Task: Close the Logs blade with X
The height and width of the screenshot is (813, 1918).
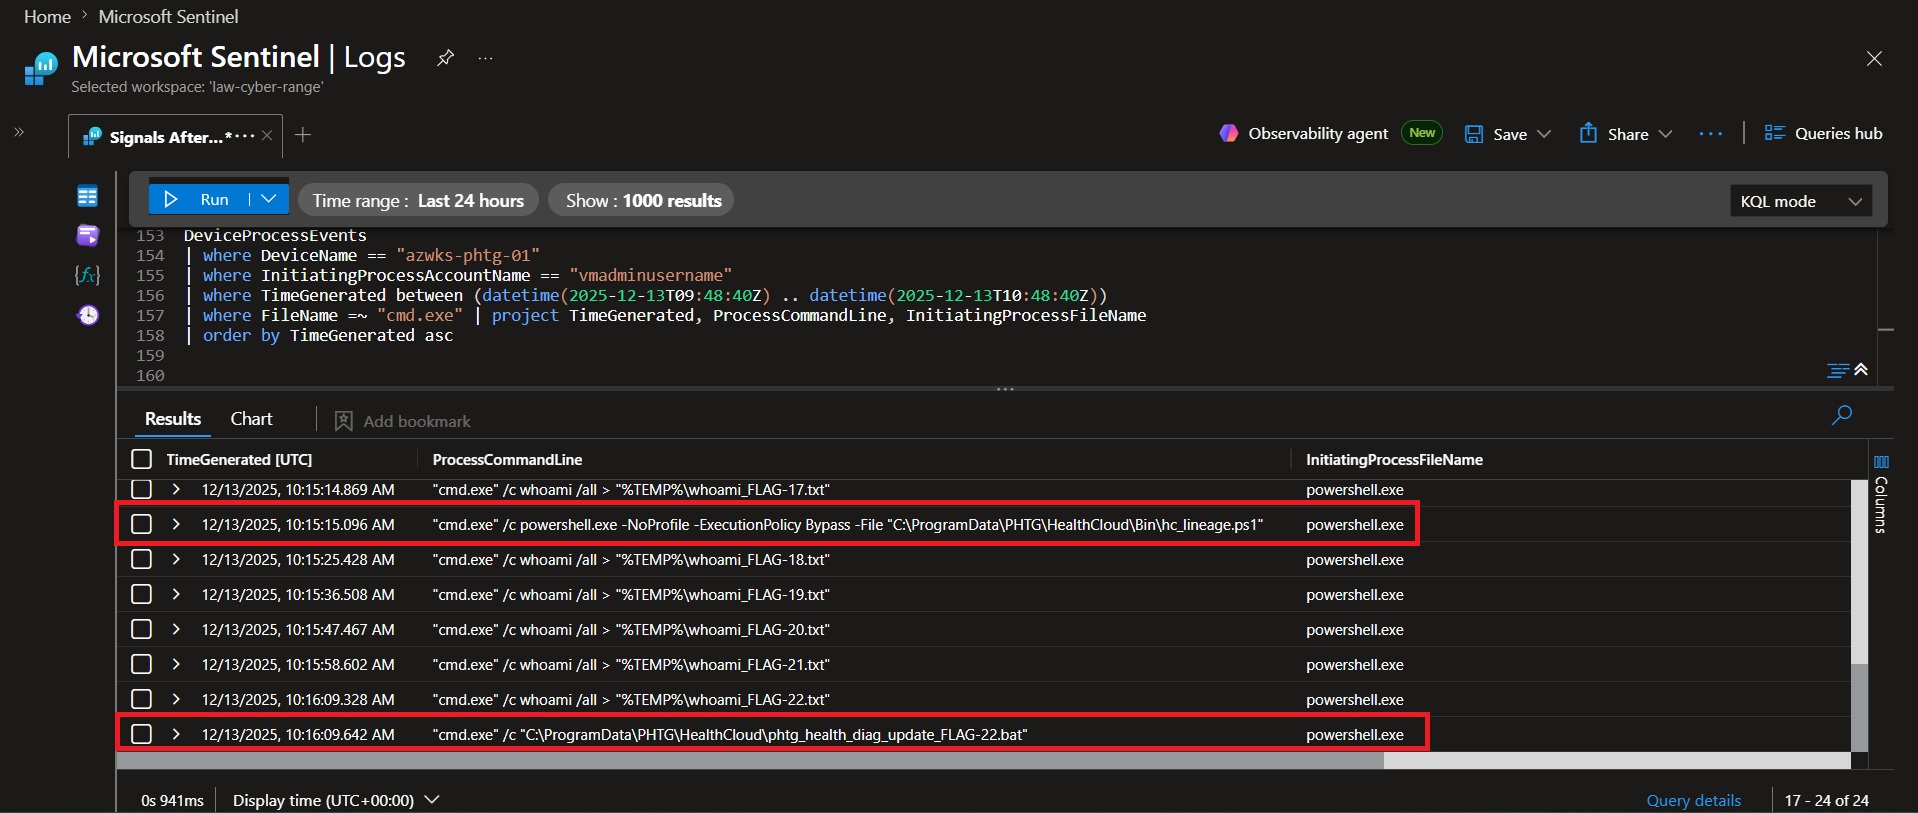Action: [1874, 59]
